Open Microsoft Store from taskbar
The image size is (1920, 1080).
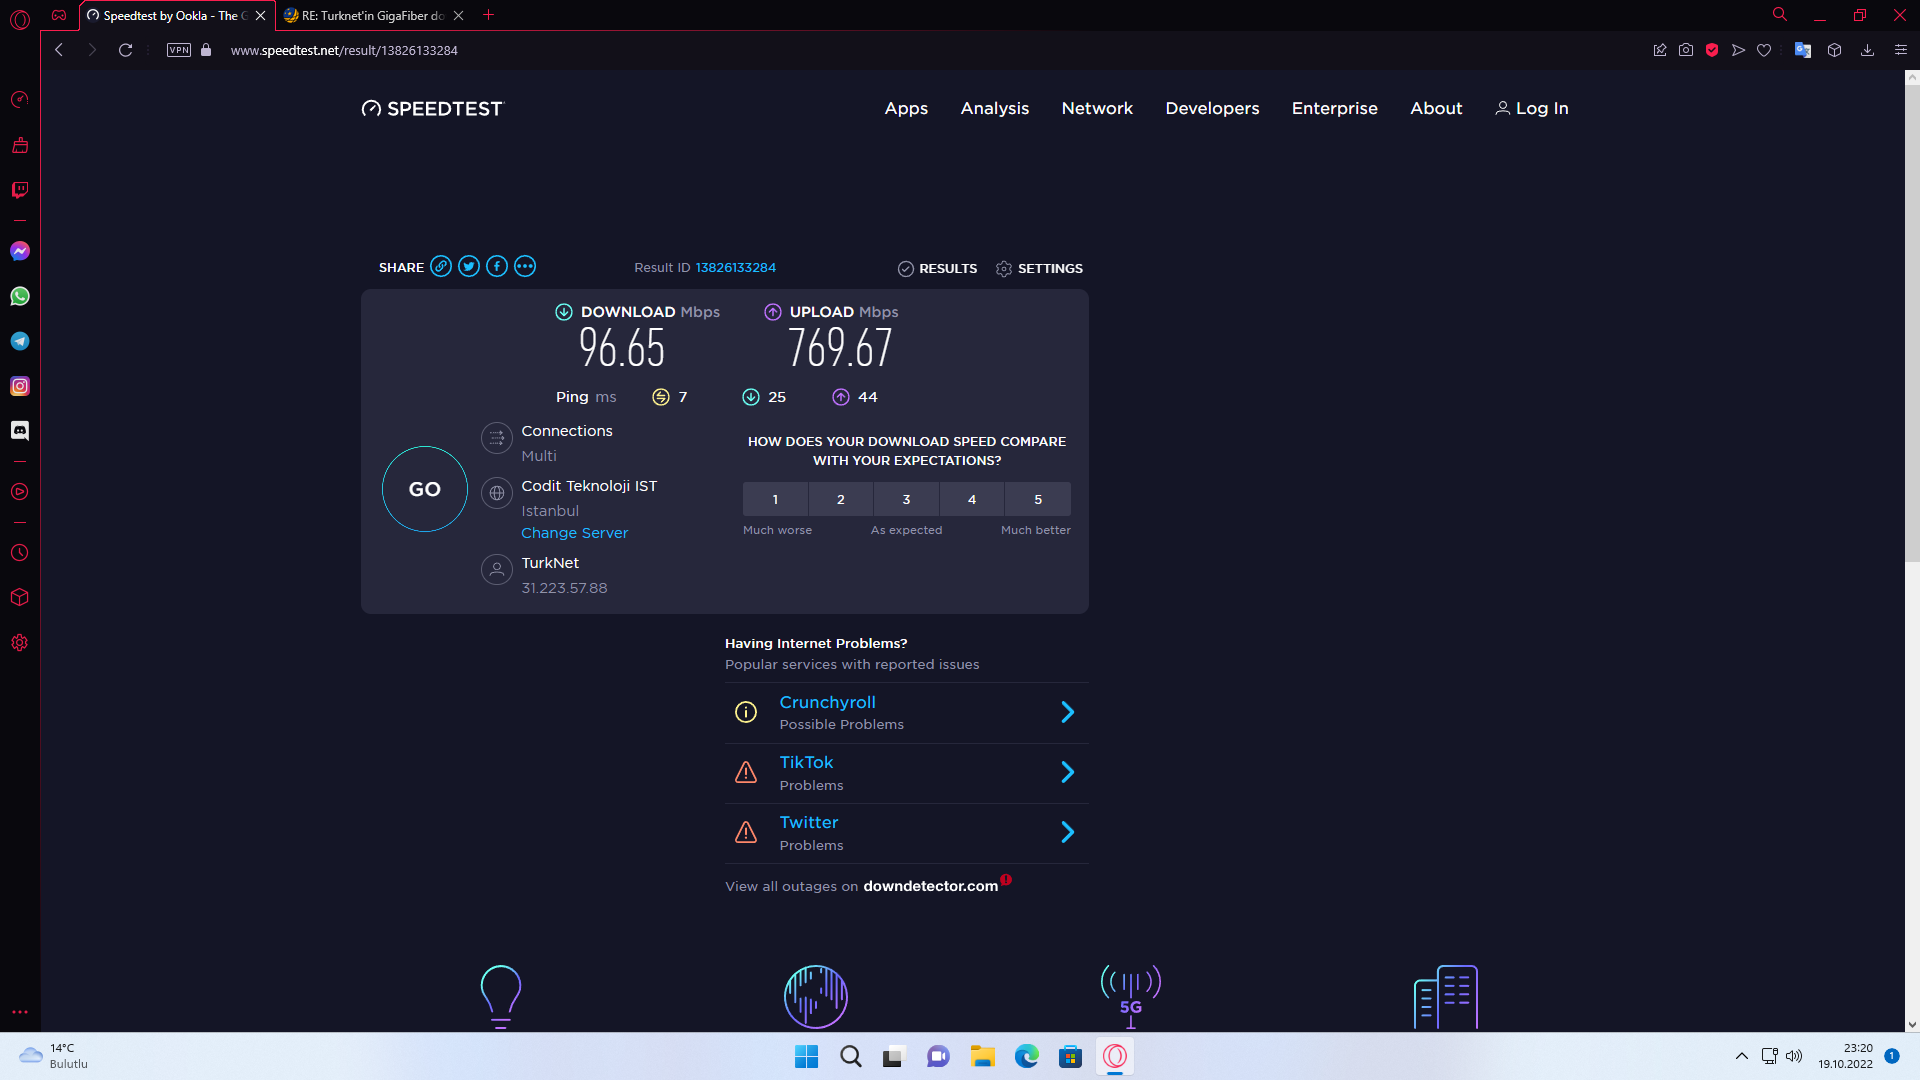point(1070,1056)
